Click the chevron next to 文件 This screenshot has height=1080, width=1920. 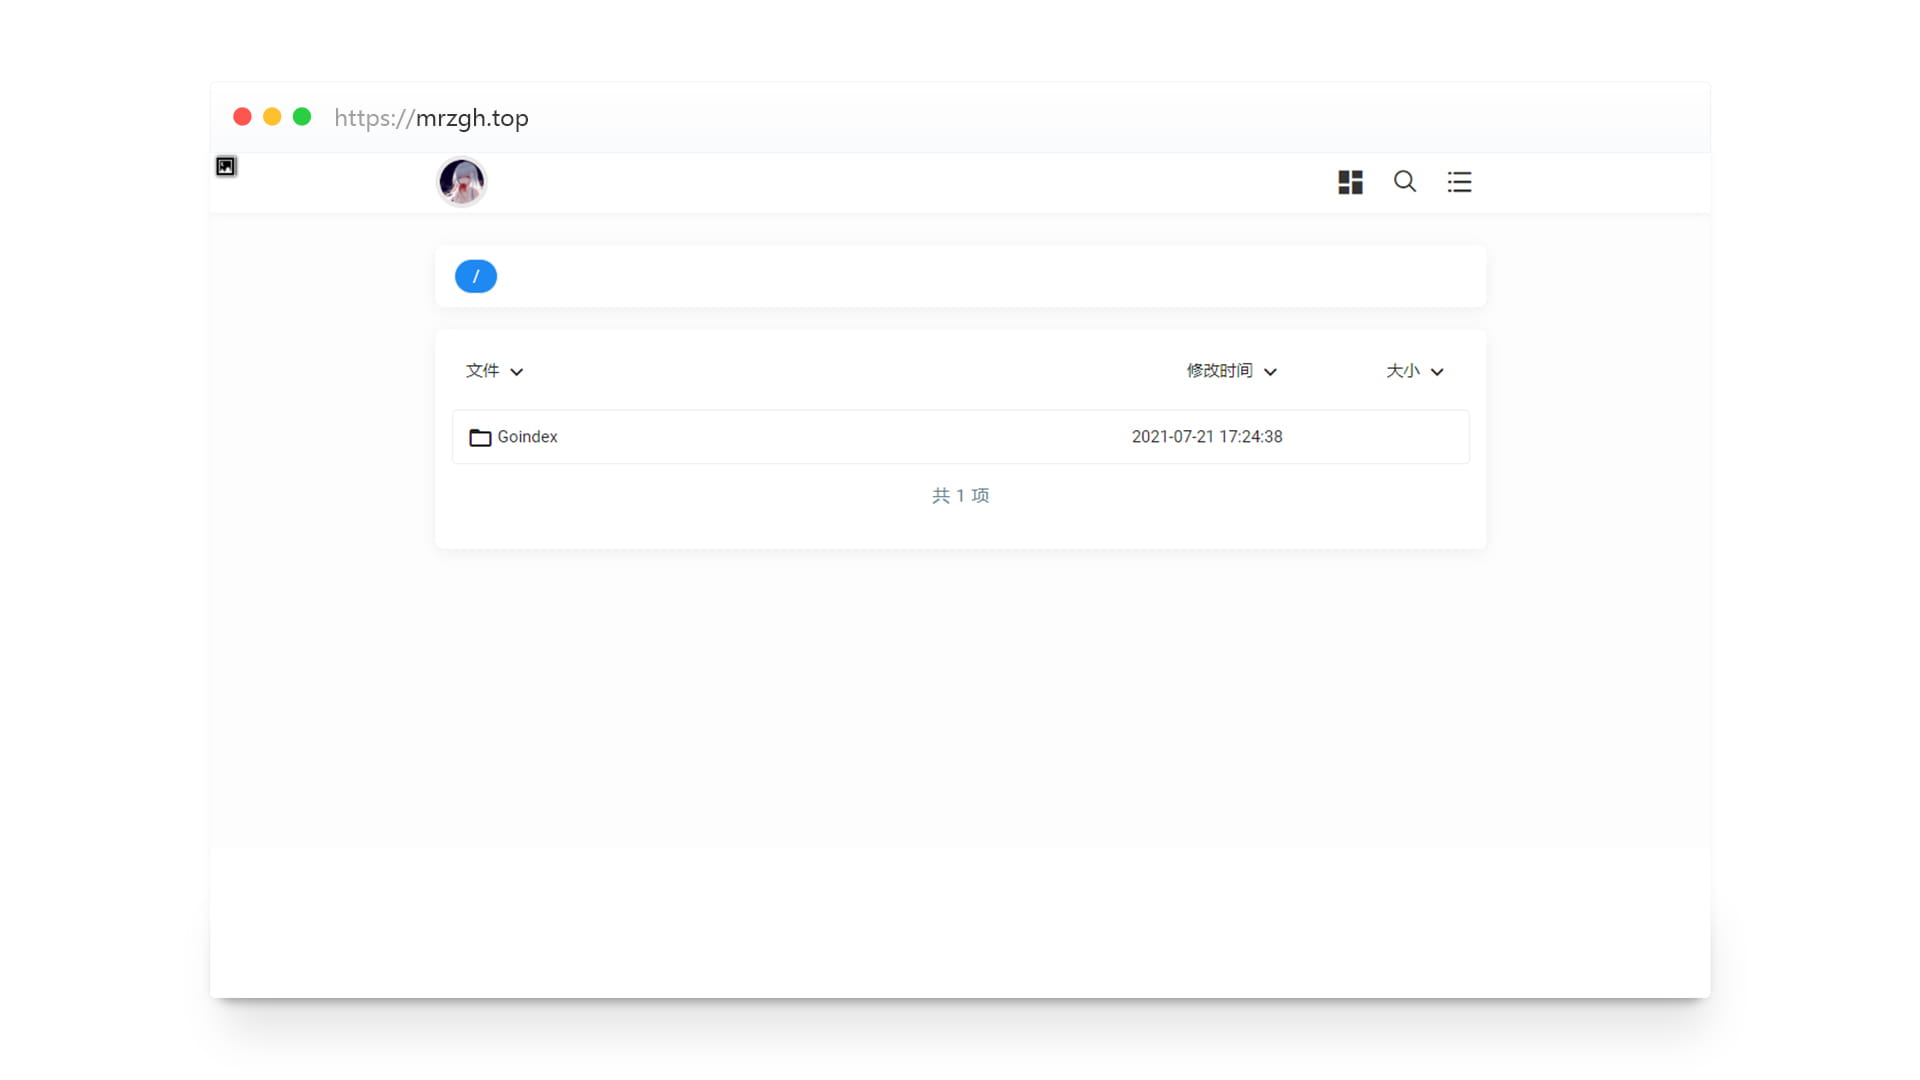pyautogui.click(x=517, y=372)
